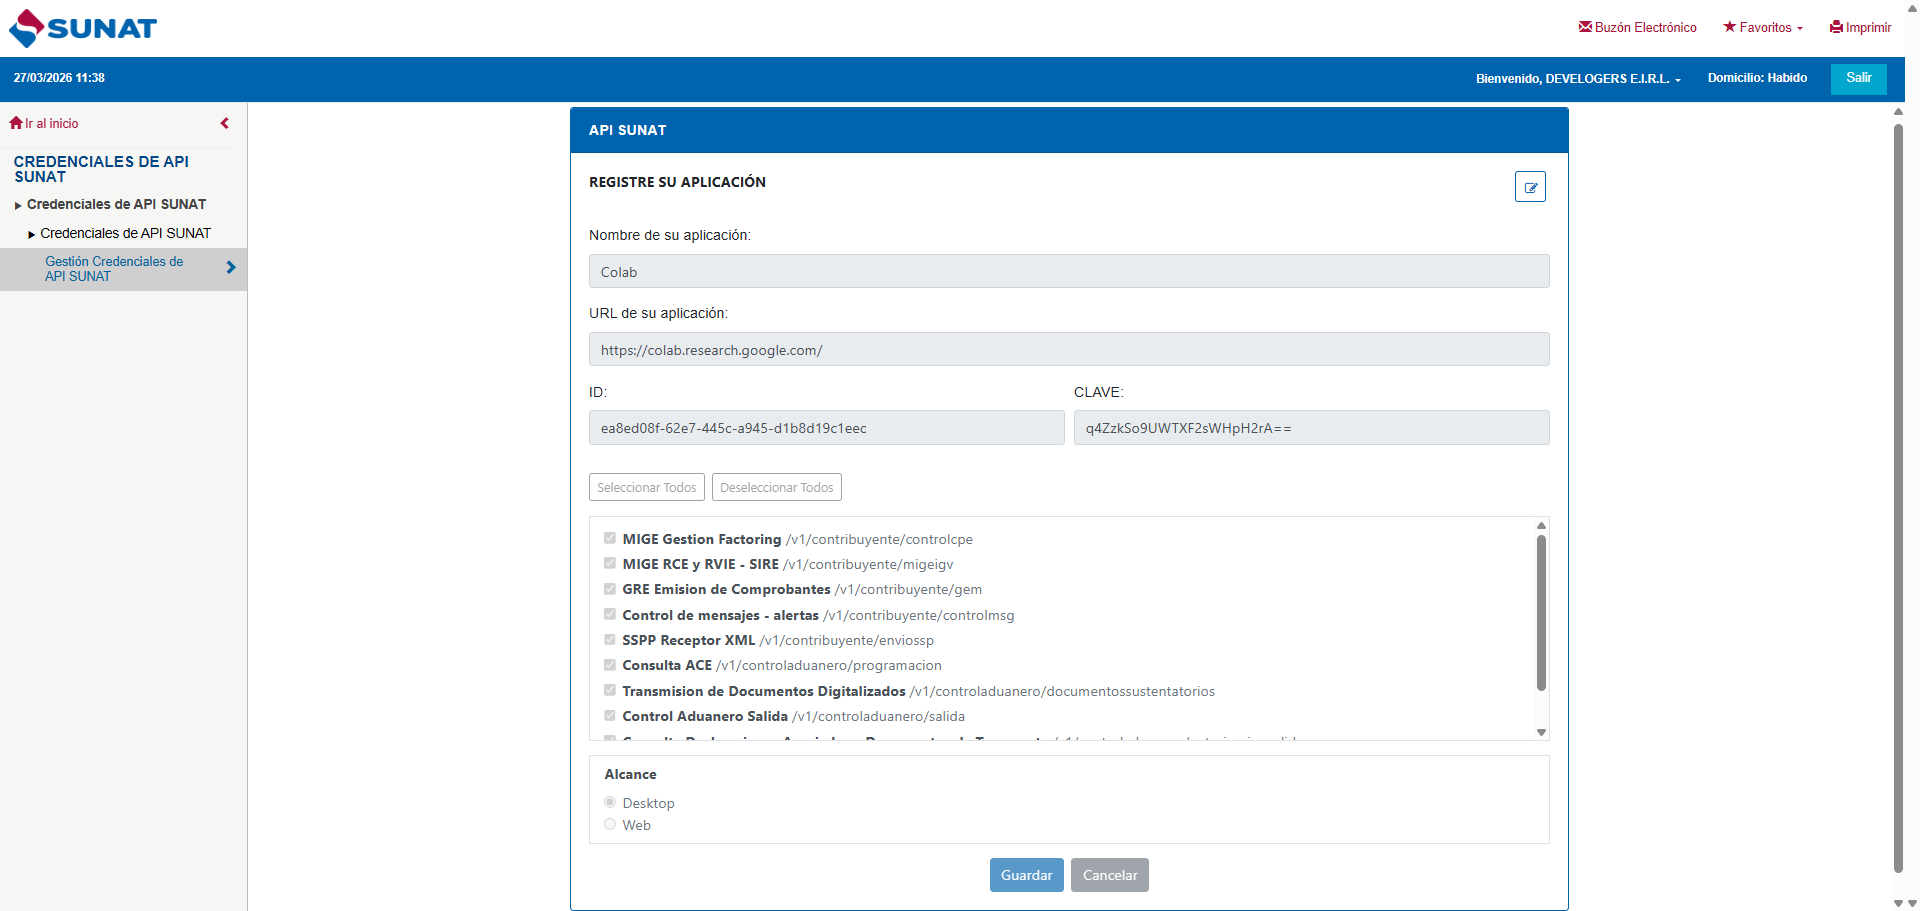The width and height of the screenshot is (1920, 911).
Task: Click the Guardar button
Action: (x=1026, y=875)
